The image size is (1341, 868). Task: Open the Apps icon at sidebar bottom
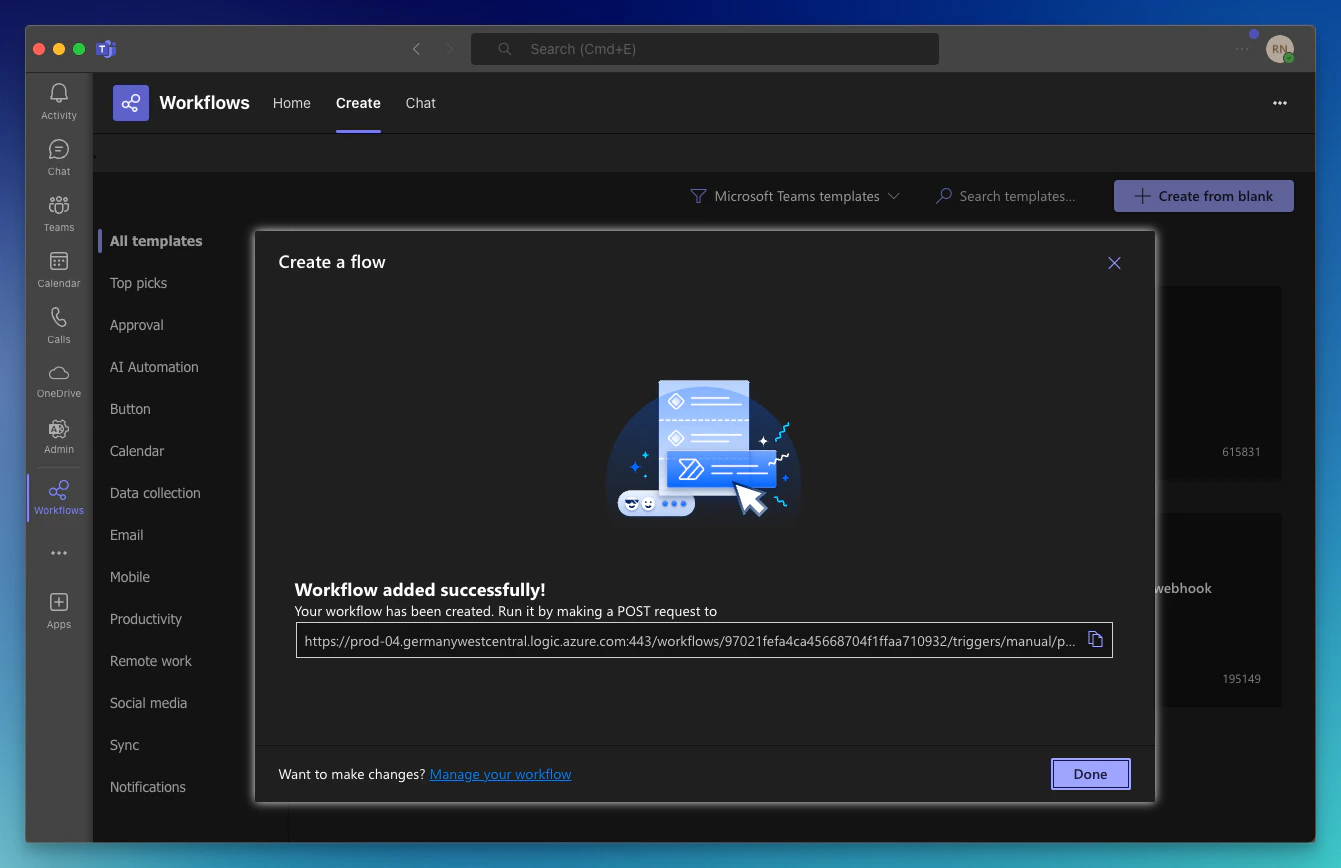point(58,608)
